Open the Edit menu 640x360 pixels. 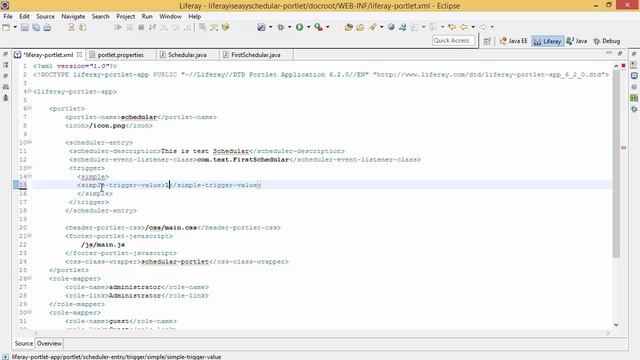(24, 16)
